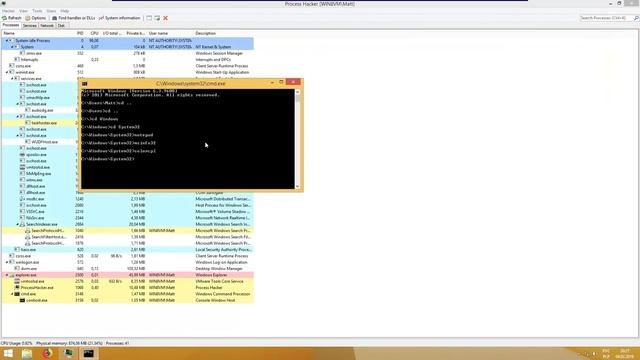Click cmd window scrollbar up arrow

point(298,92)
